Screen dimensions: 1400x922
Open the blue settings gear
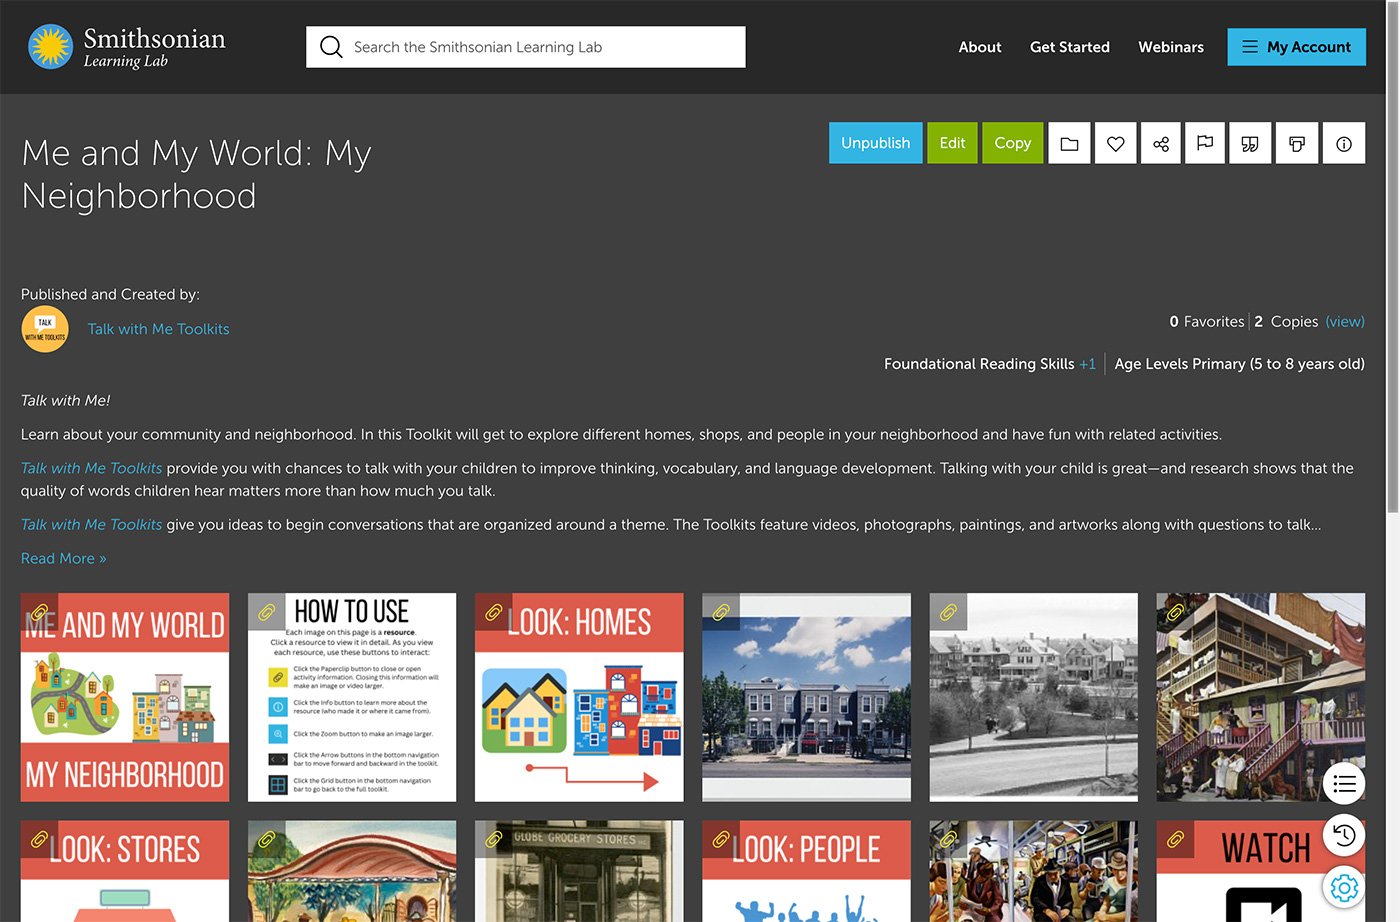point(1344,887)
